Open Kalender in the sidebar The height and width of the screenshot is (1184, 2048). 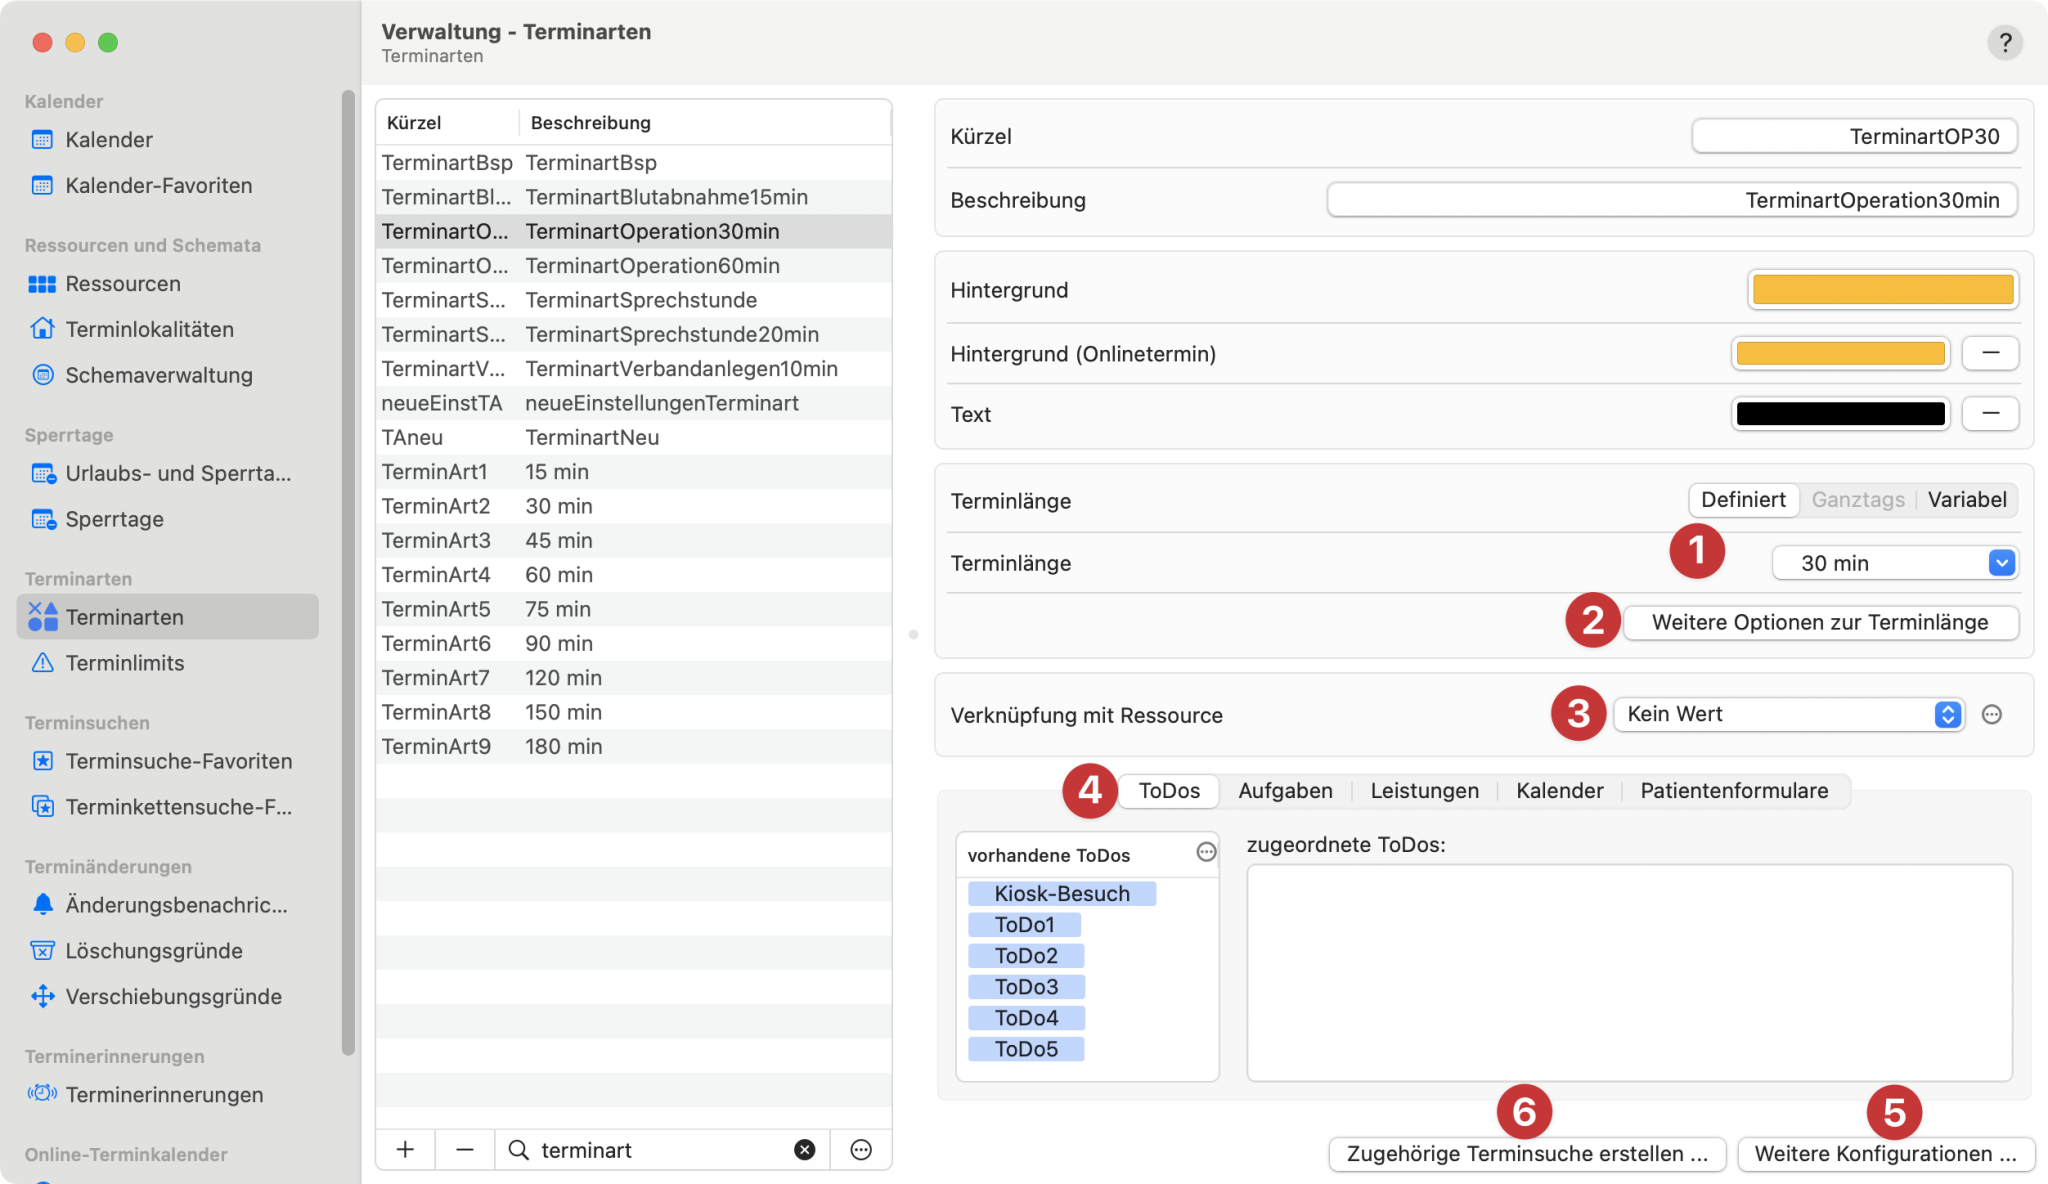[x=108, y=139]
